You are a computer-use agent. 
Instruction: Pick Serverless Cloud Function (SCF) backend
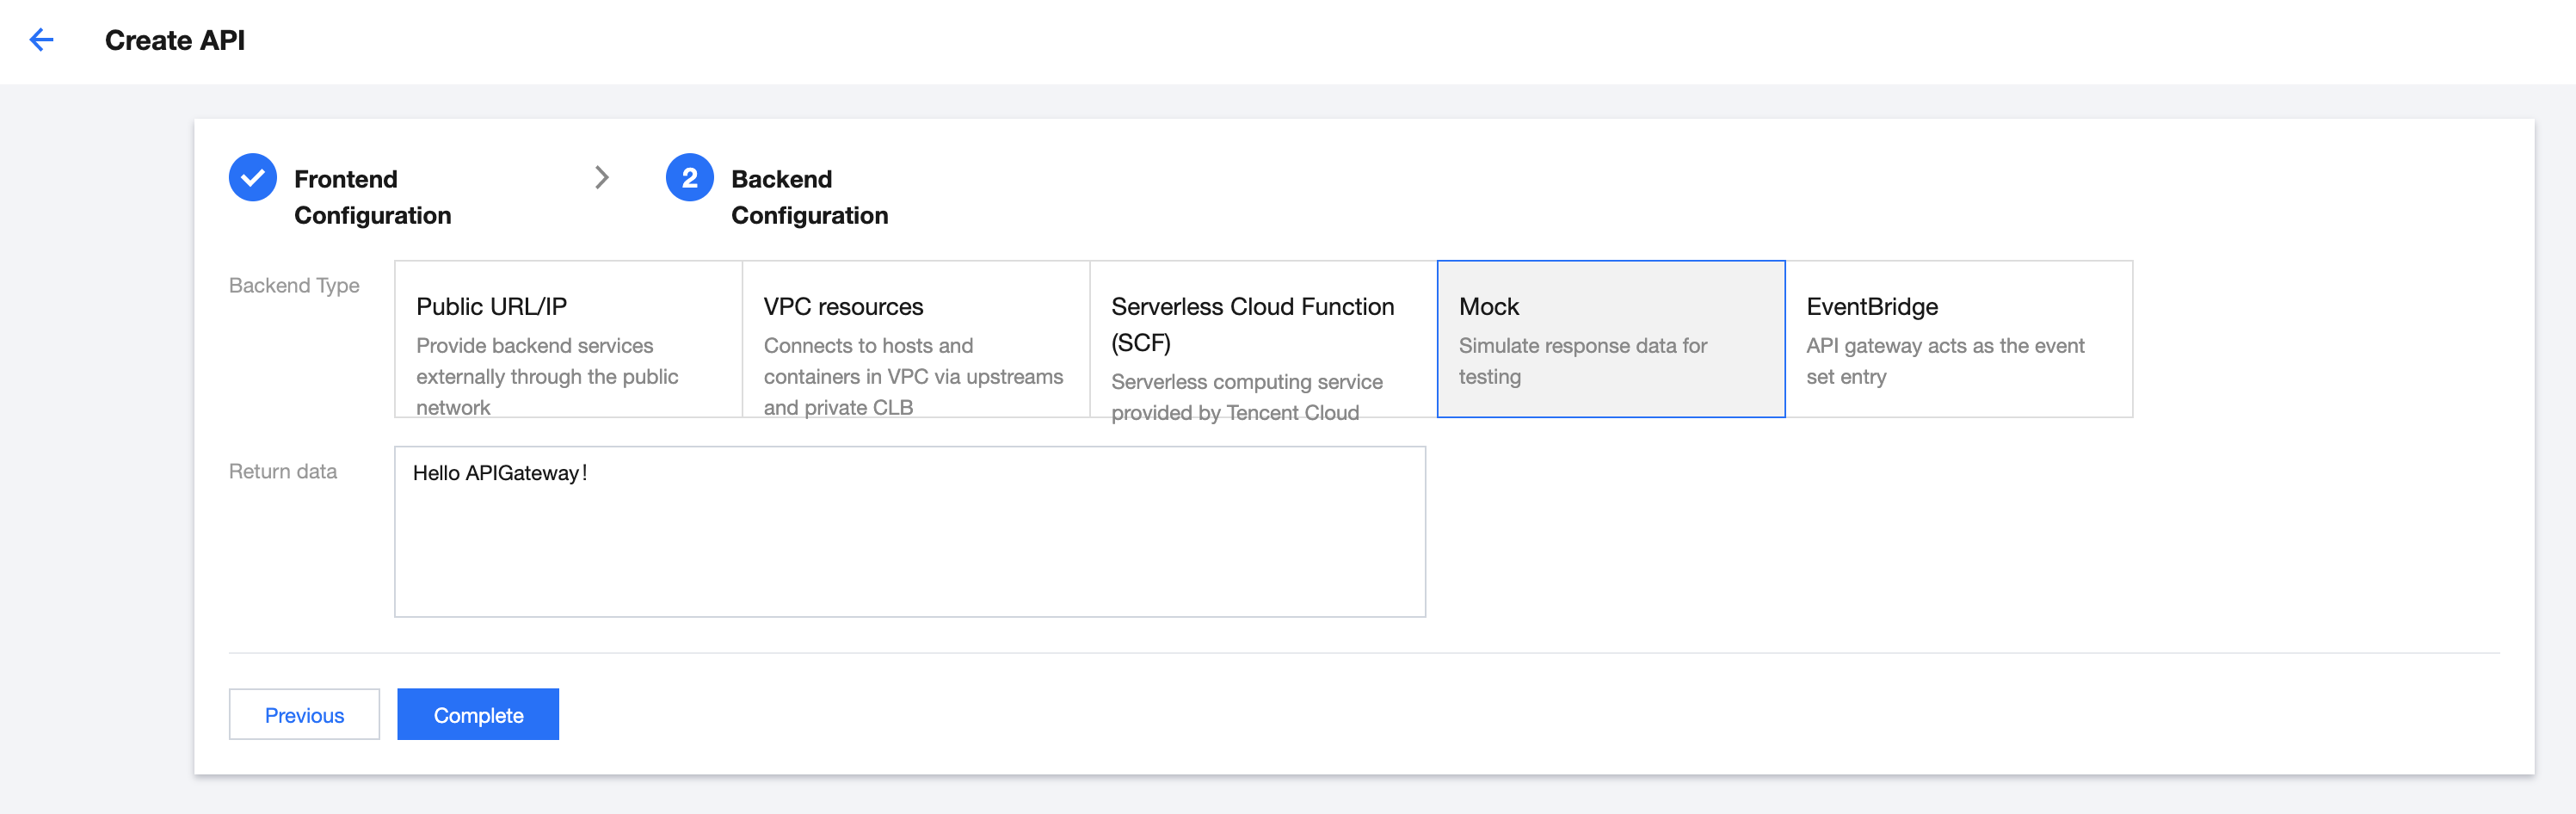coord(1262,339)
